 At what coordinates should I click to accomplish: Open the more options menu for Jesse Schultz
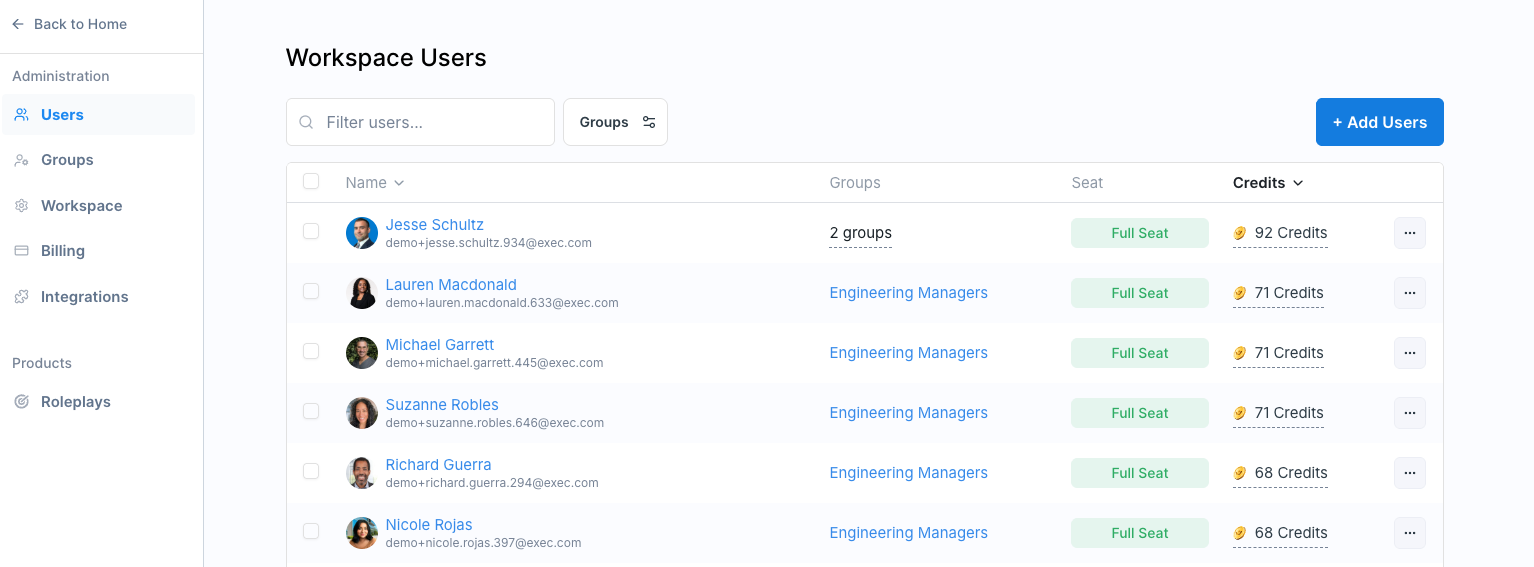1410,233
